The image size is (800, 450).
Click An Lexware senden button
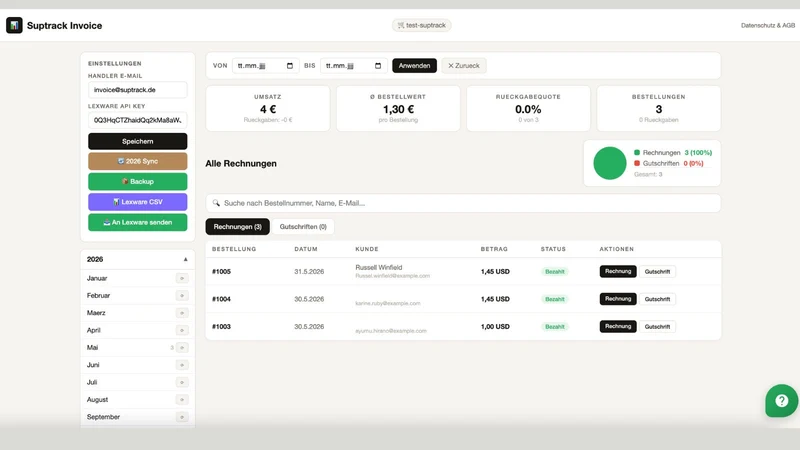click(137, 222)
